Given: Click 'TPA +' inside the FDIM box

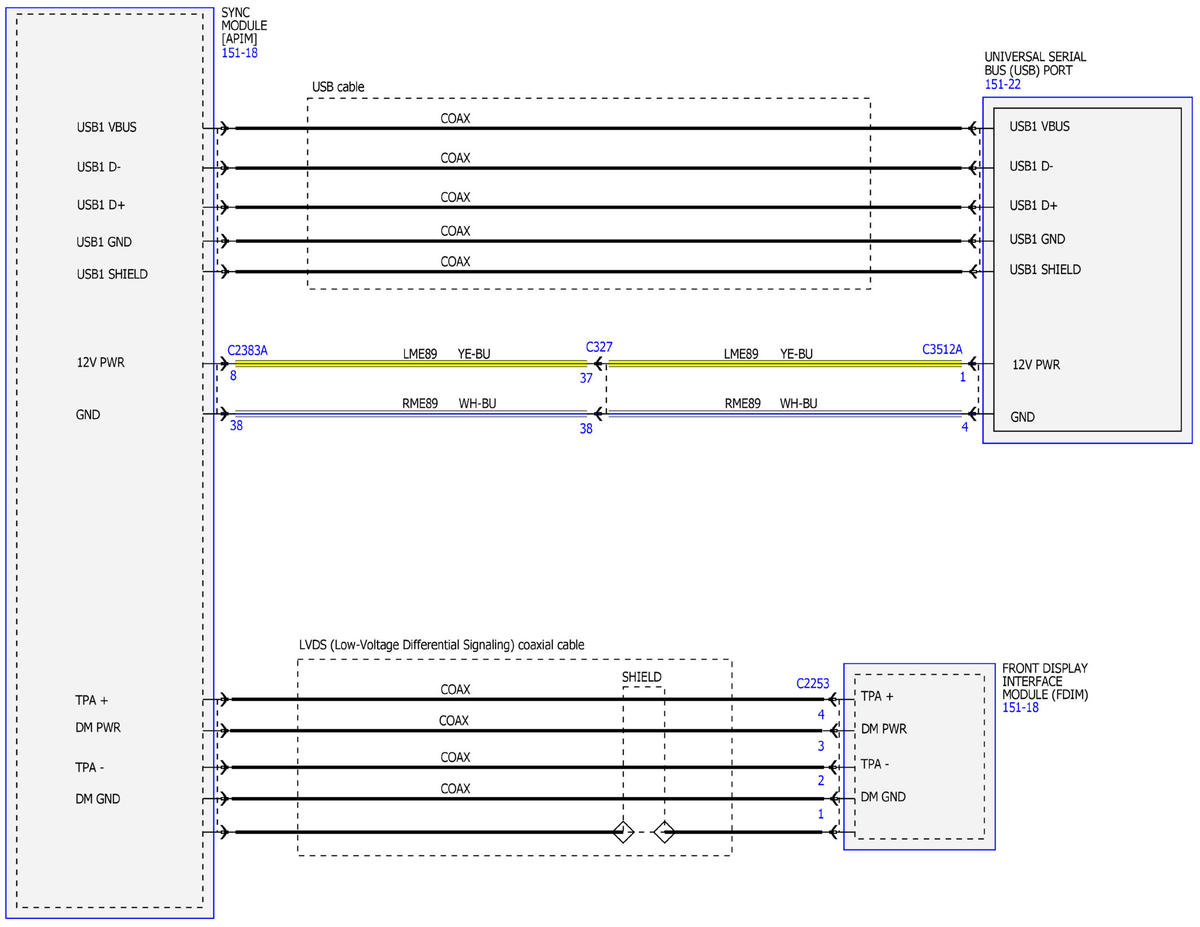Looking at the screenshot, I should click(877, 696).
